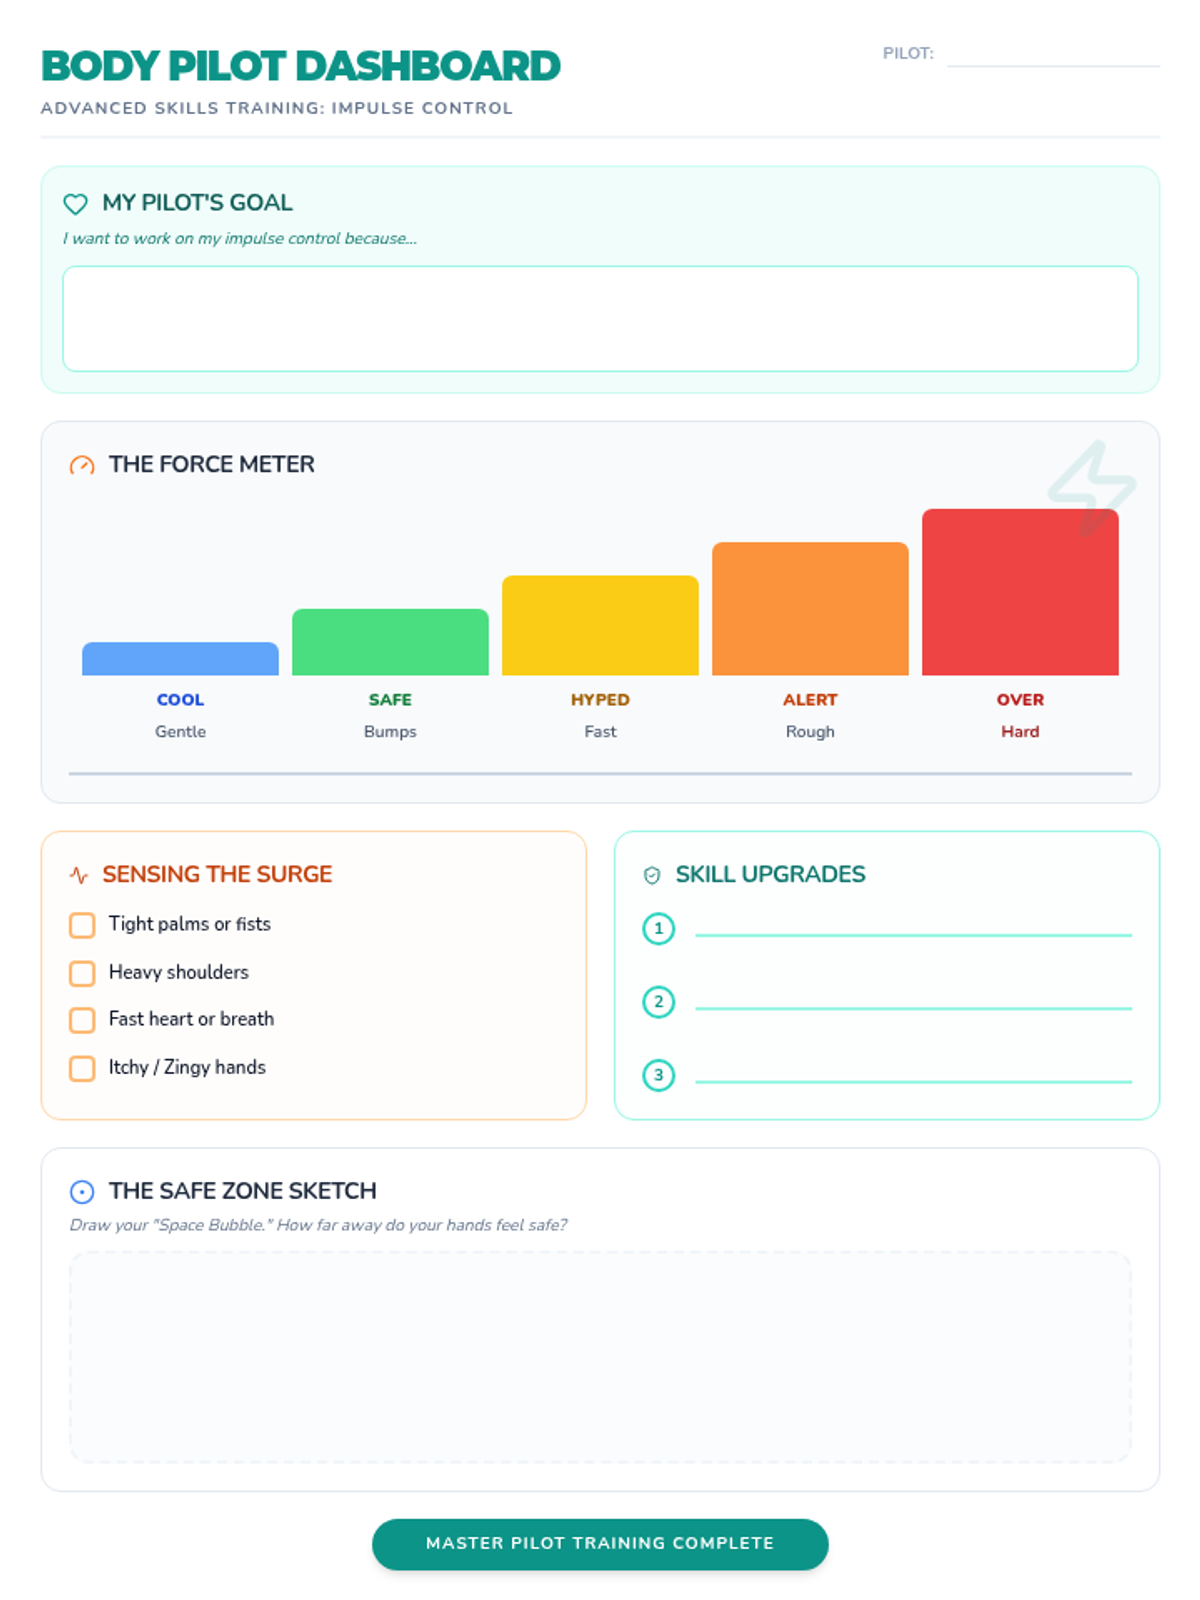Choose the blue COOL force bar
The width and height of the screenshot is (1200, 1600).
tap(180, 659)
